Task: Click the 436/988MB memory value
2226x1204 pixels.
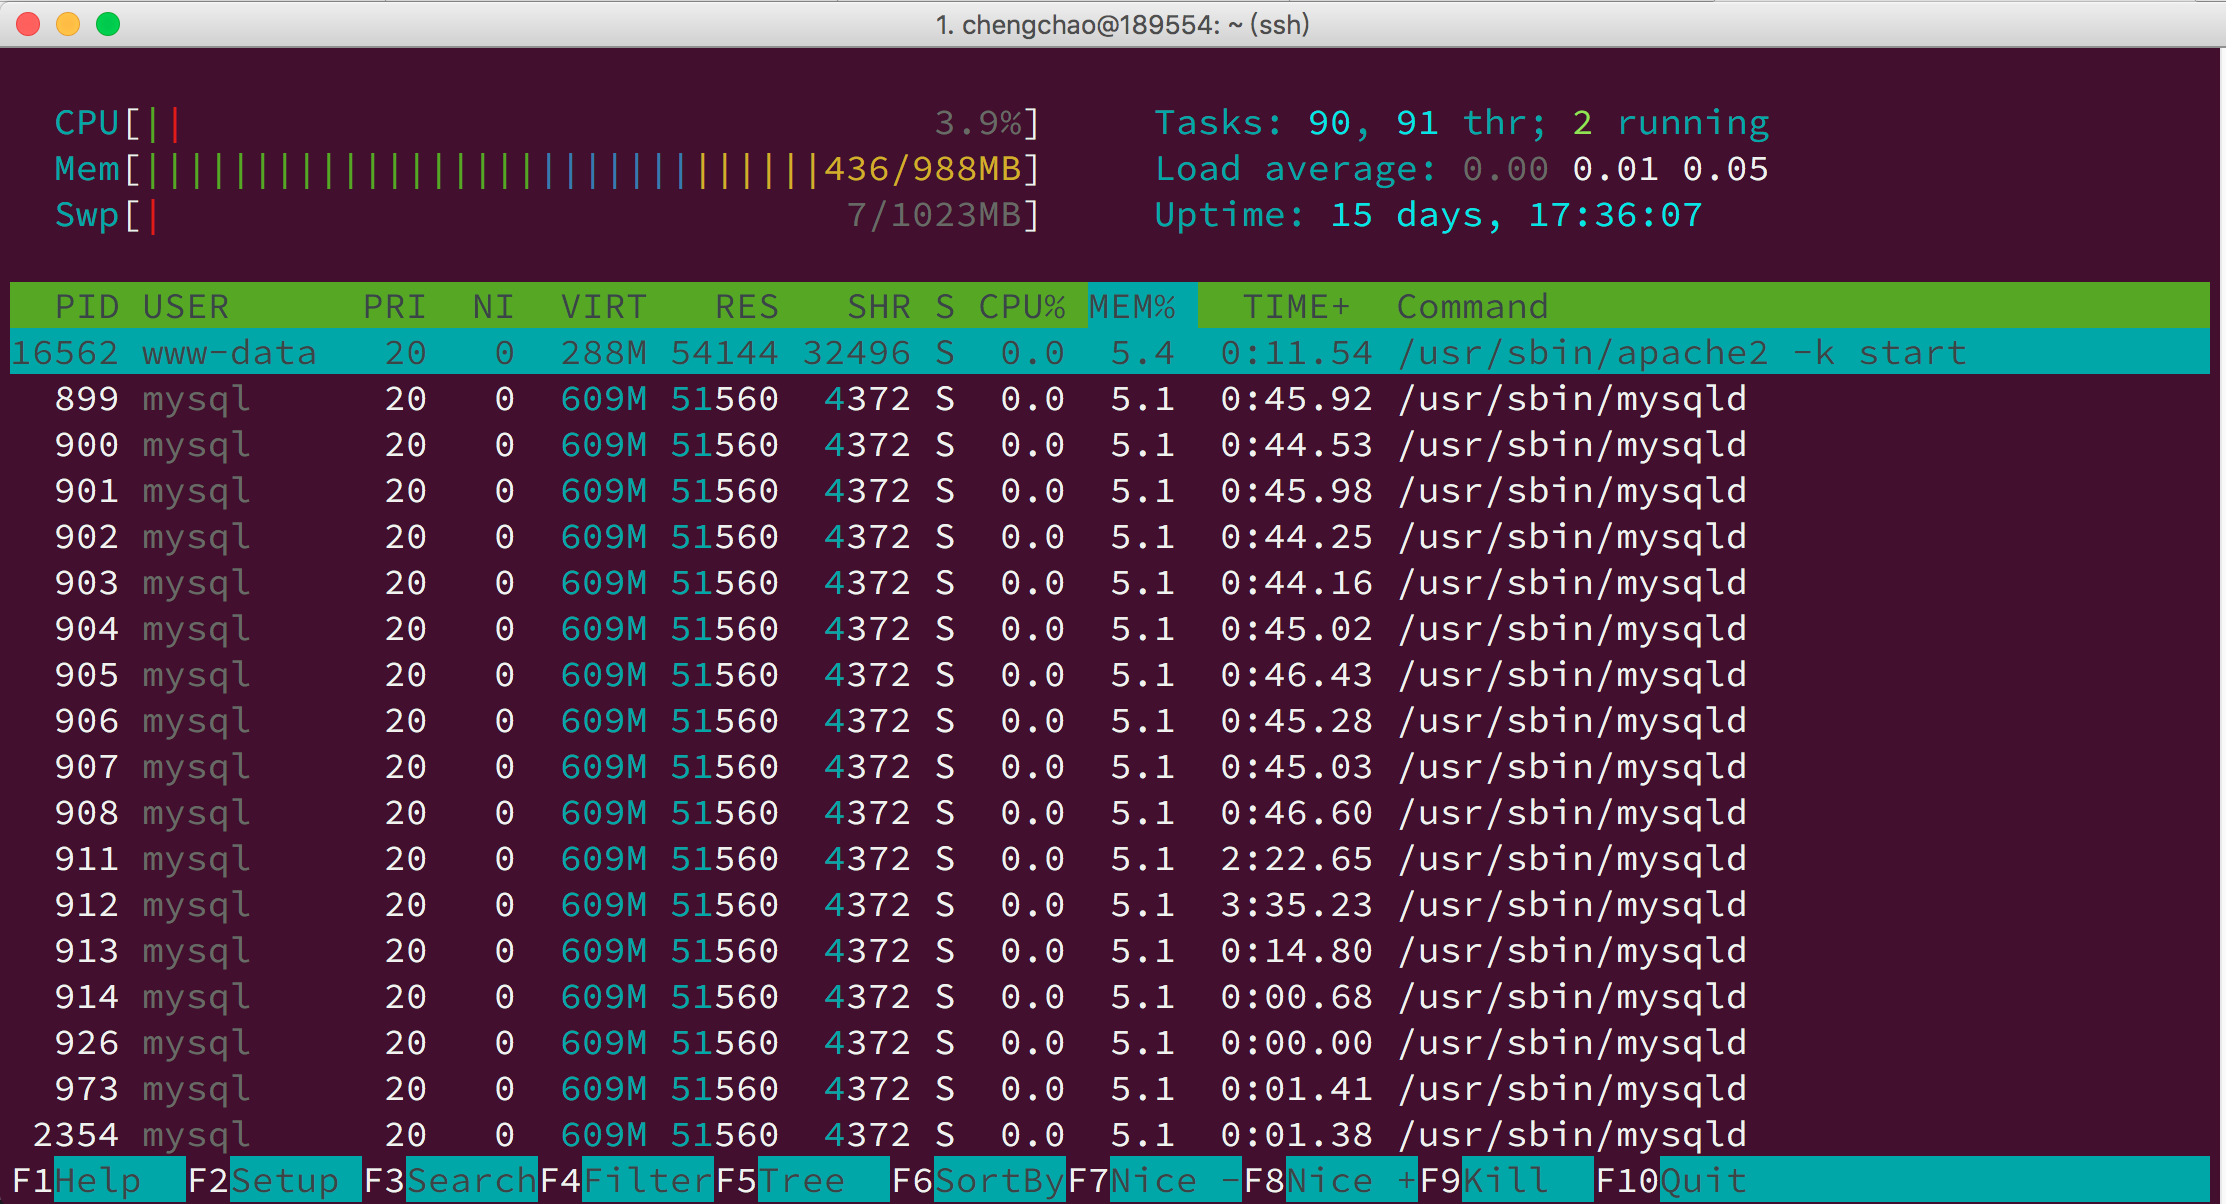Action: click(922, 169)
